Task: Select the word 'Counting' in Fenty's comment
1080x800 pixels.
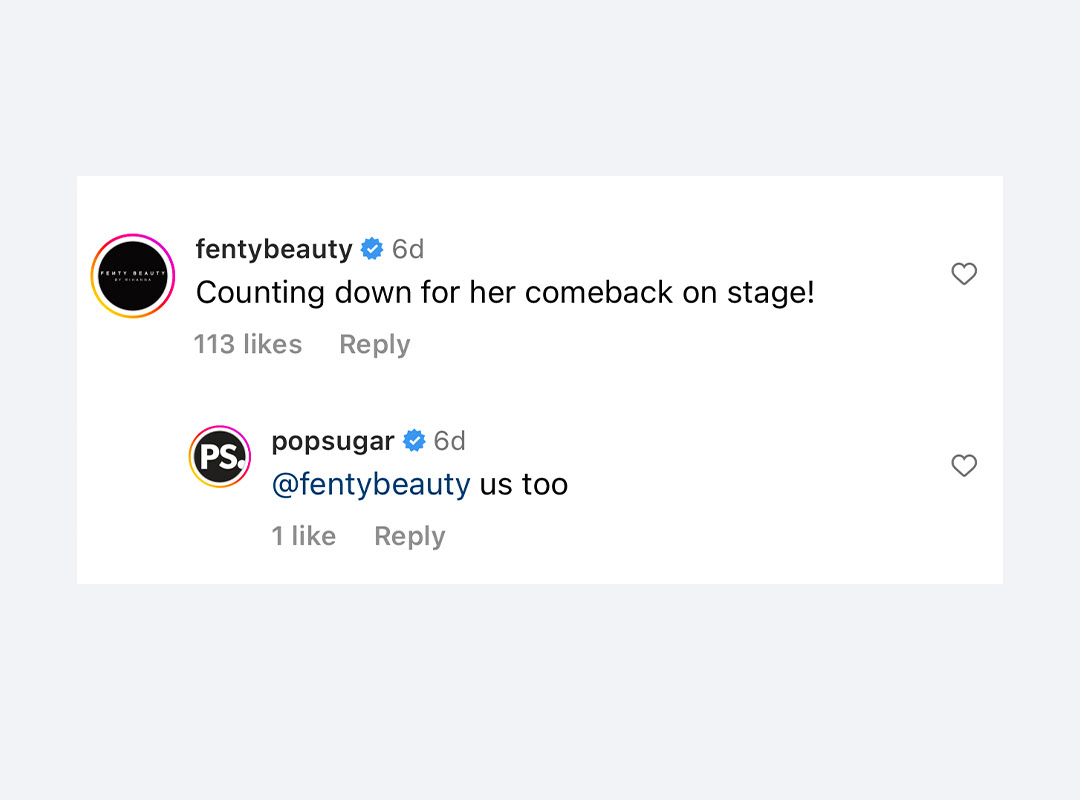Action: point(260,293)
